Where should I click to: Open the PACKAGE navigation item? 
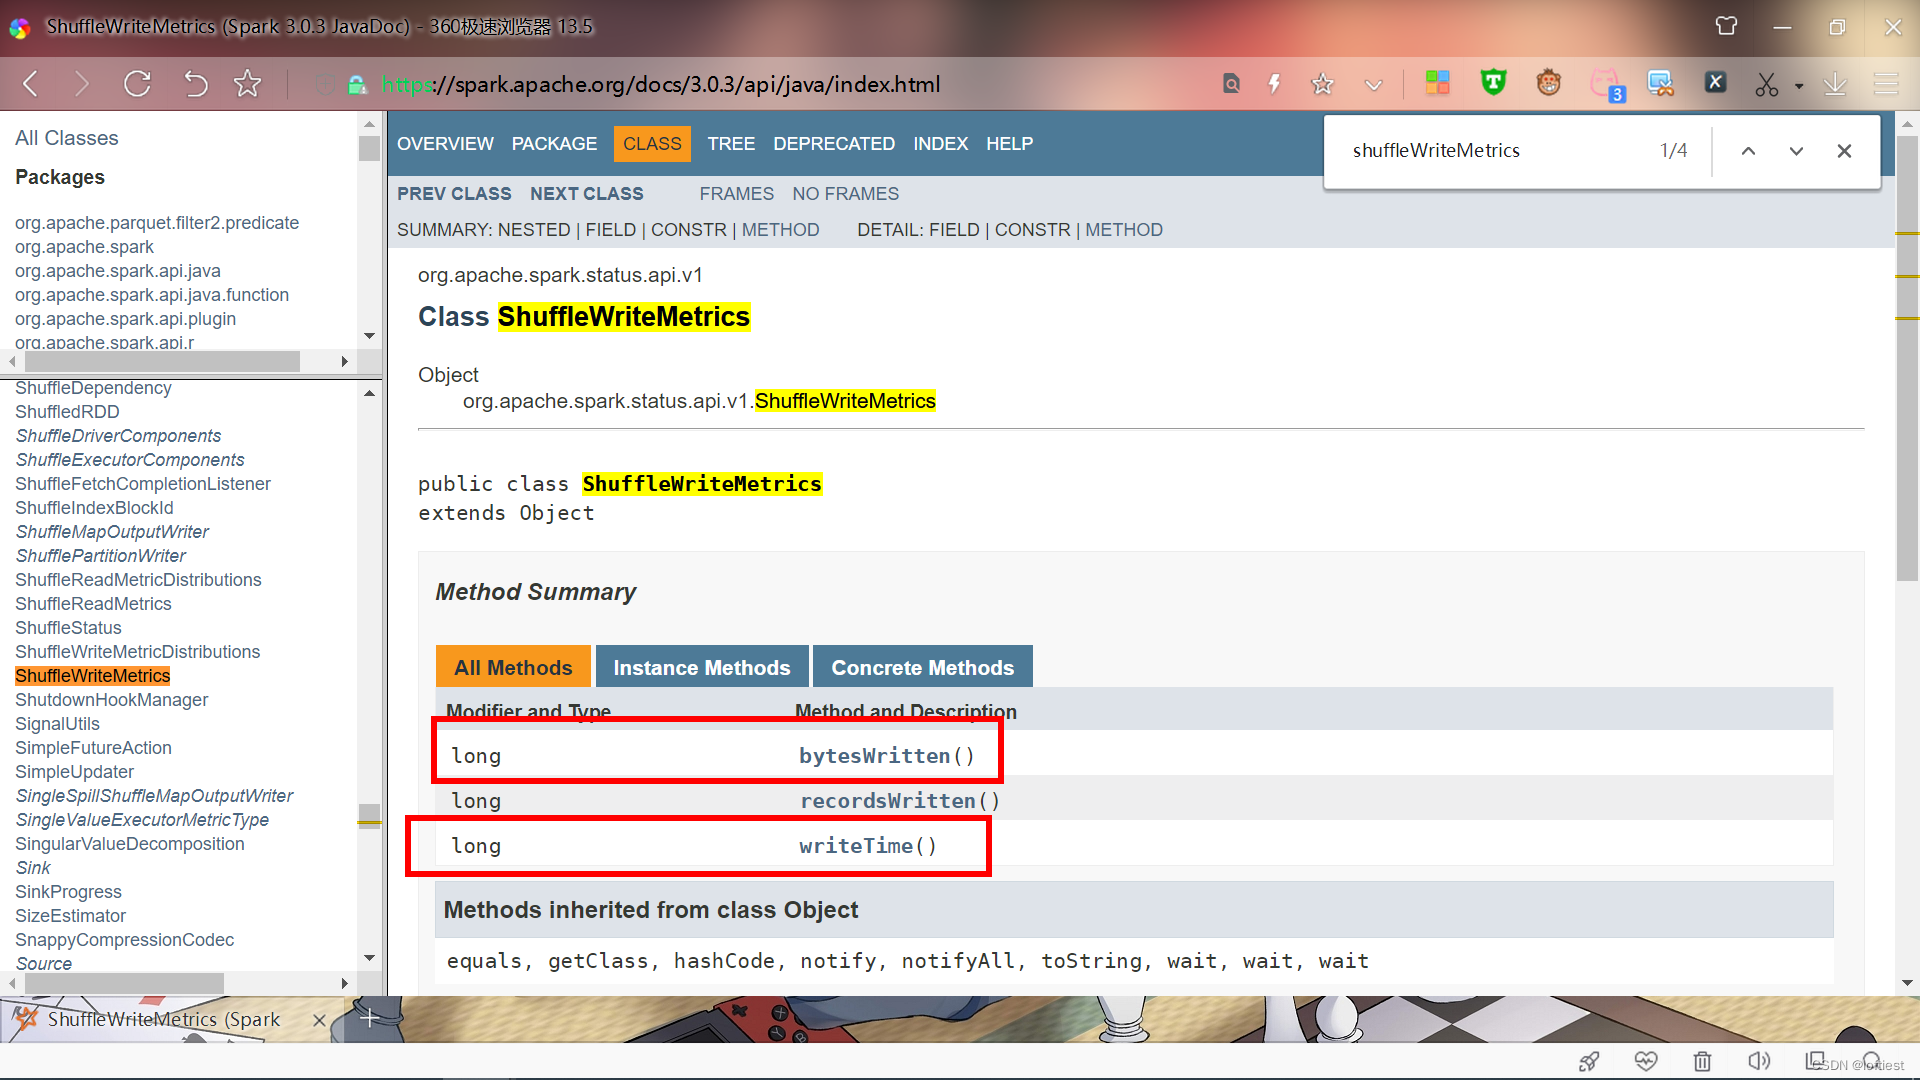[x=554, y=144]
